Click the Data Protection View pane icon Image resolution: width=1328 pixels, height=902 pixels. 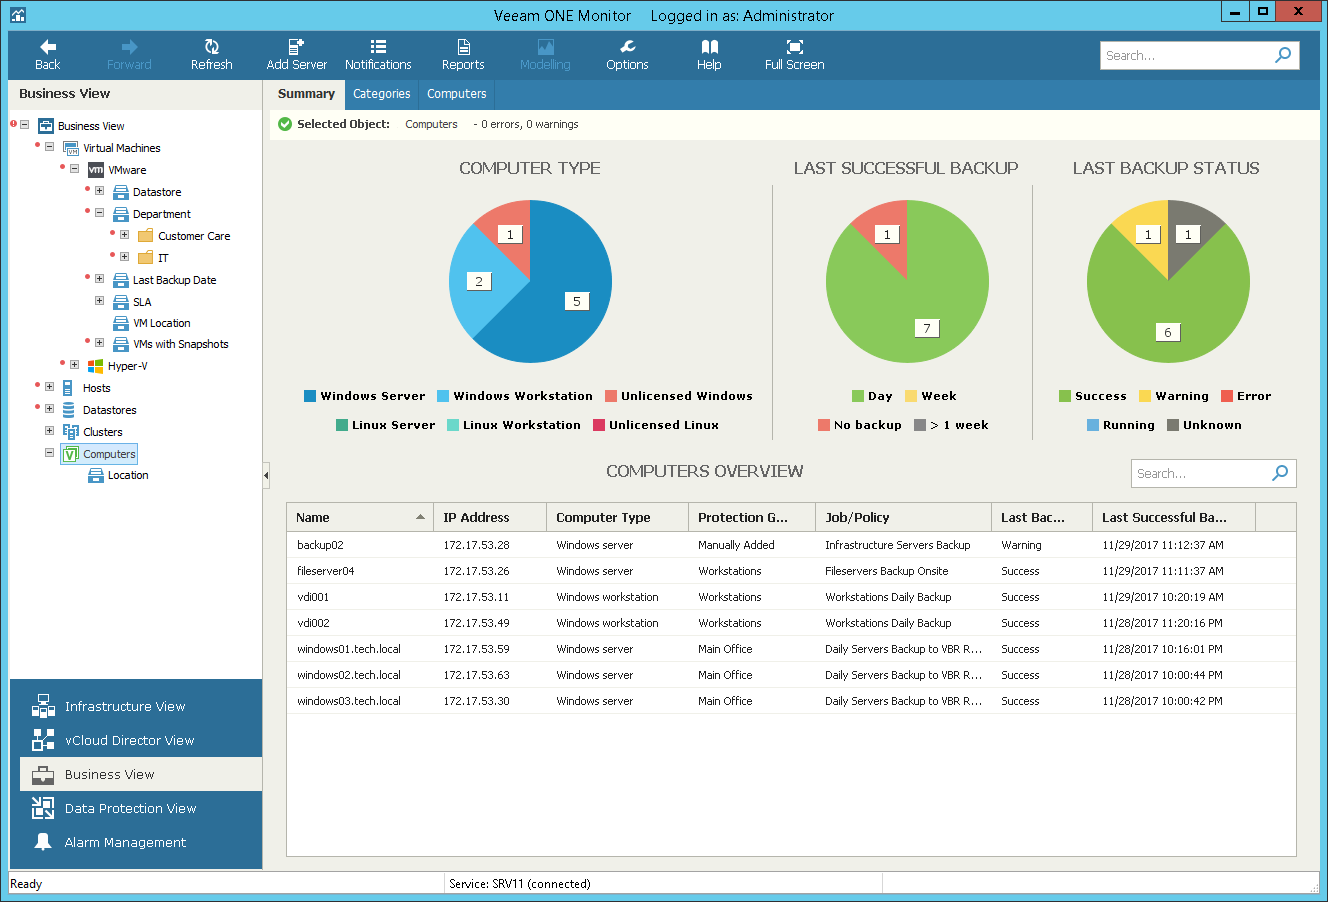click(43, 808)
